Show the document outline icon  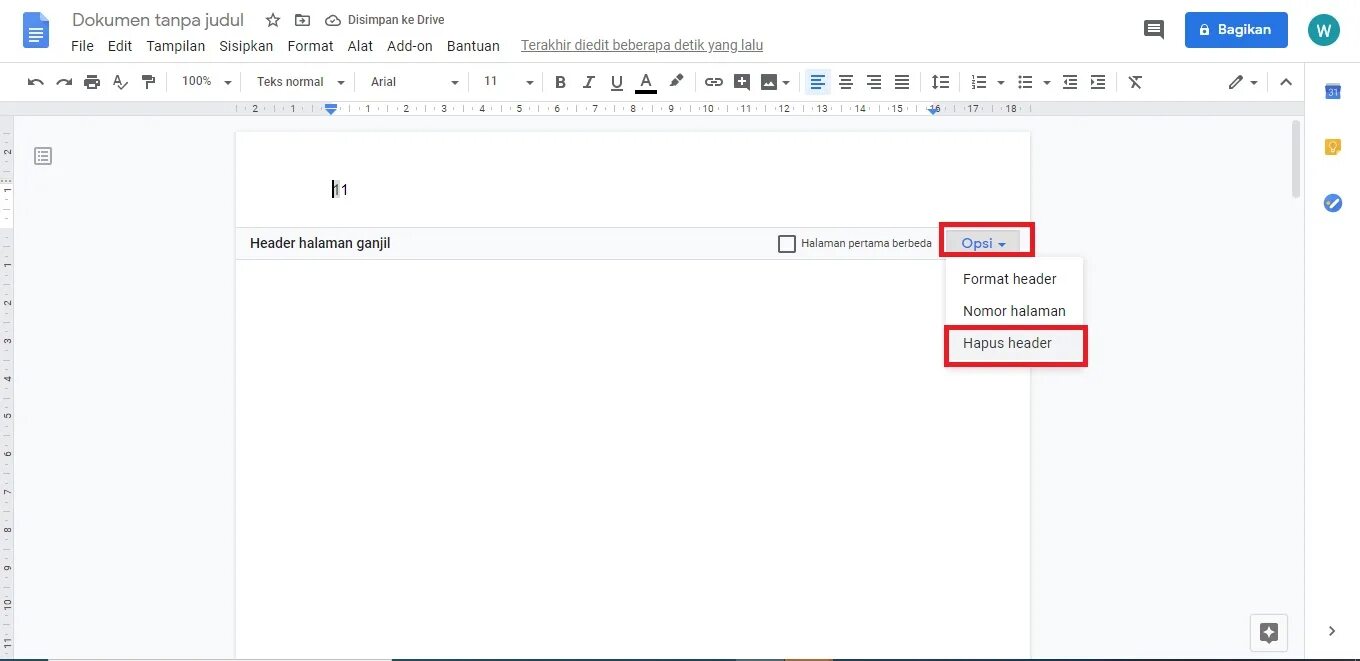click(43, 156)
